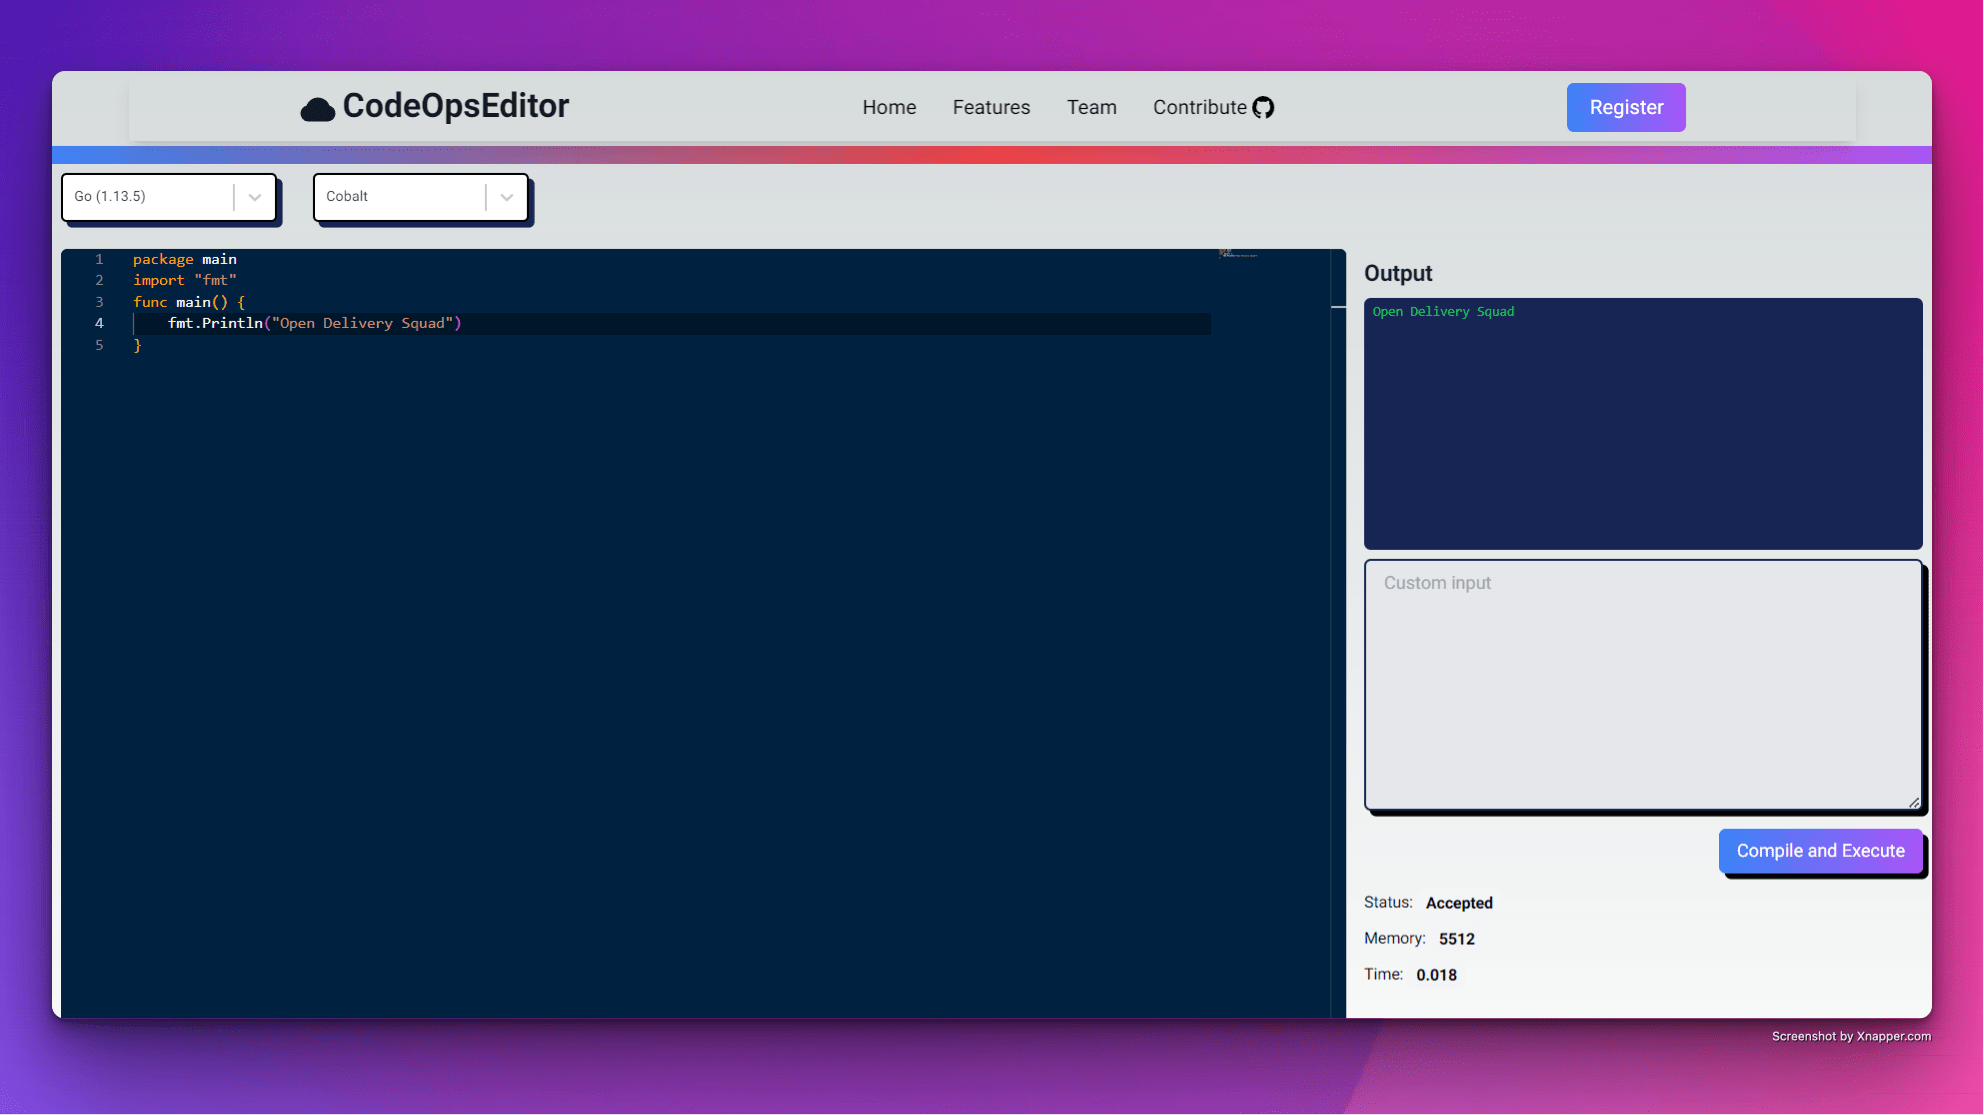Open the Go (1.13.5) language selector
Image resolution: width=1984 pixels, height=1115 pixels.
coord(150,197)
